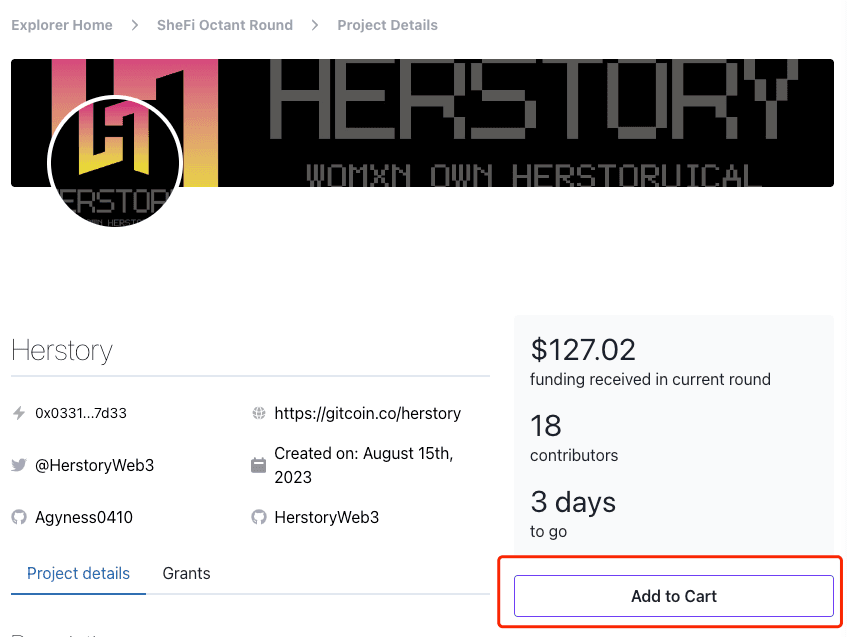Click chevron after SheFi Octant Round
The image size is (847, 637).
coord(315,25)
